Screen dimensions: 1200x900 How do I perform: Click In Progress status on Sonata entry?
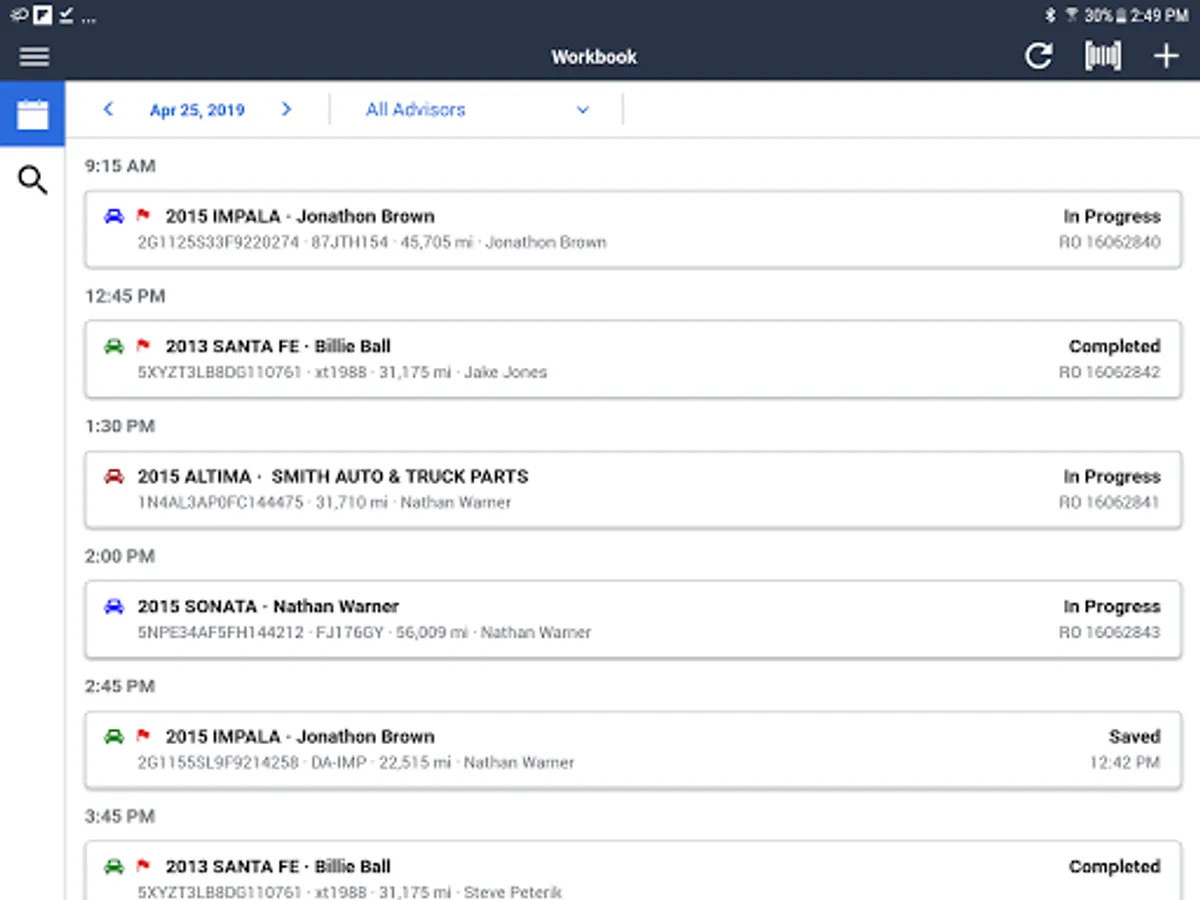click(x=1112, y=607)
